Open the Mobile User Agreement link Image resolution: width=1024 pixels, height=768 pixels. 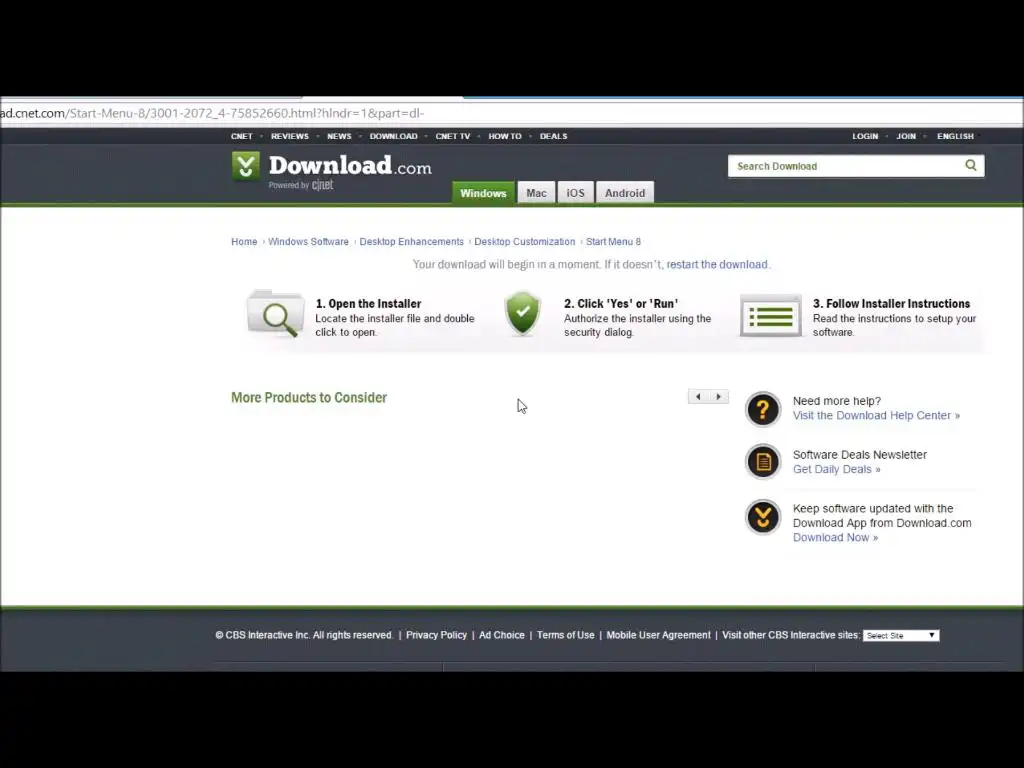(658, 635)
